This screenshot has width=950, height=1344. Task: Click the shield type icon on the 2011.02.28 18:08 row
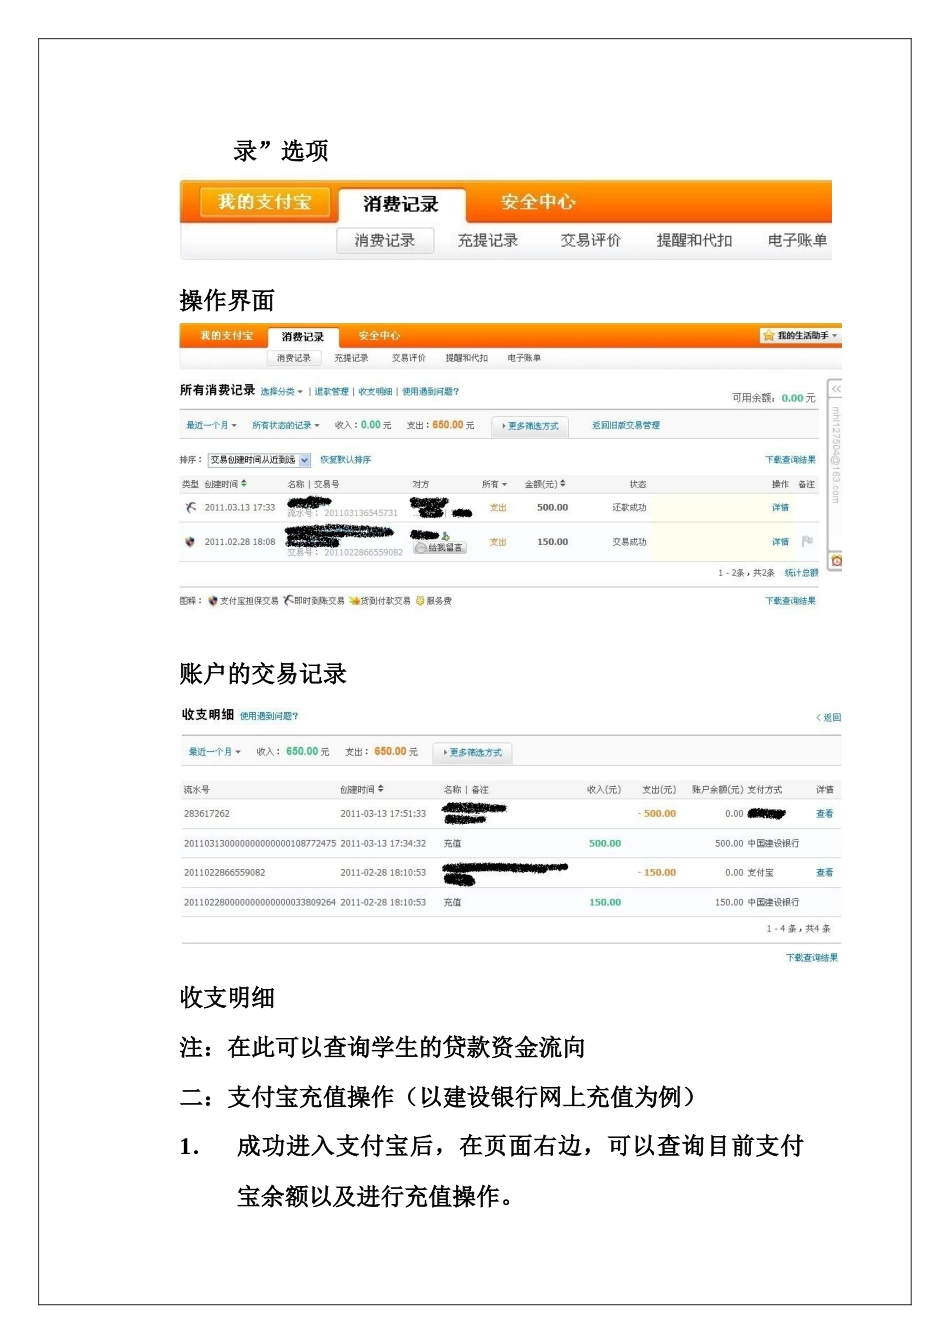tap(190, 542)
